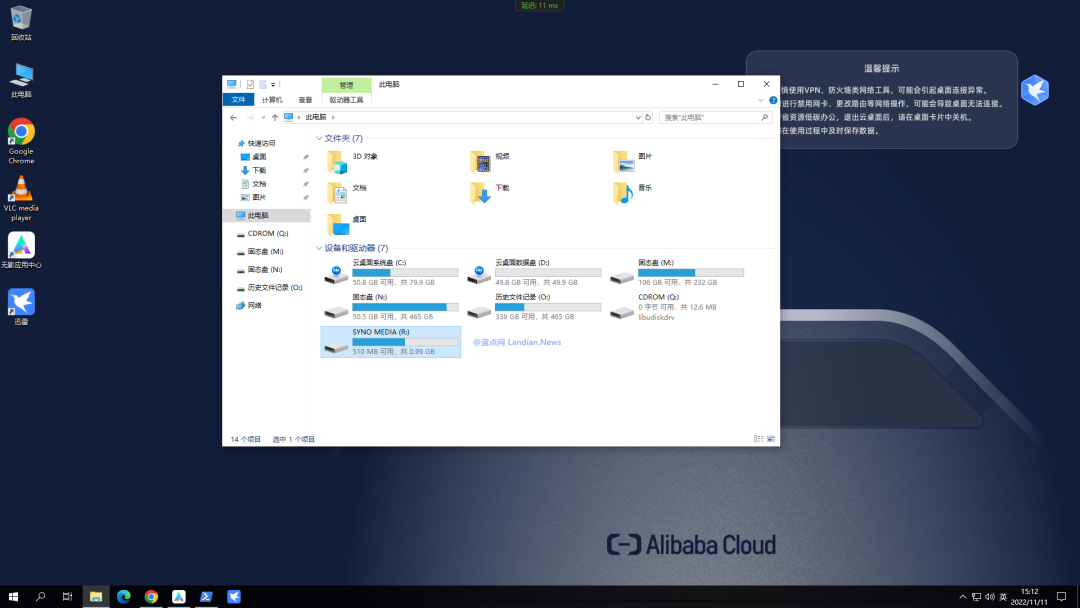
Task: Open the 回收站 recycle bin desktop icon
Action: [x=21, y=23]
